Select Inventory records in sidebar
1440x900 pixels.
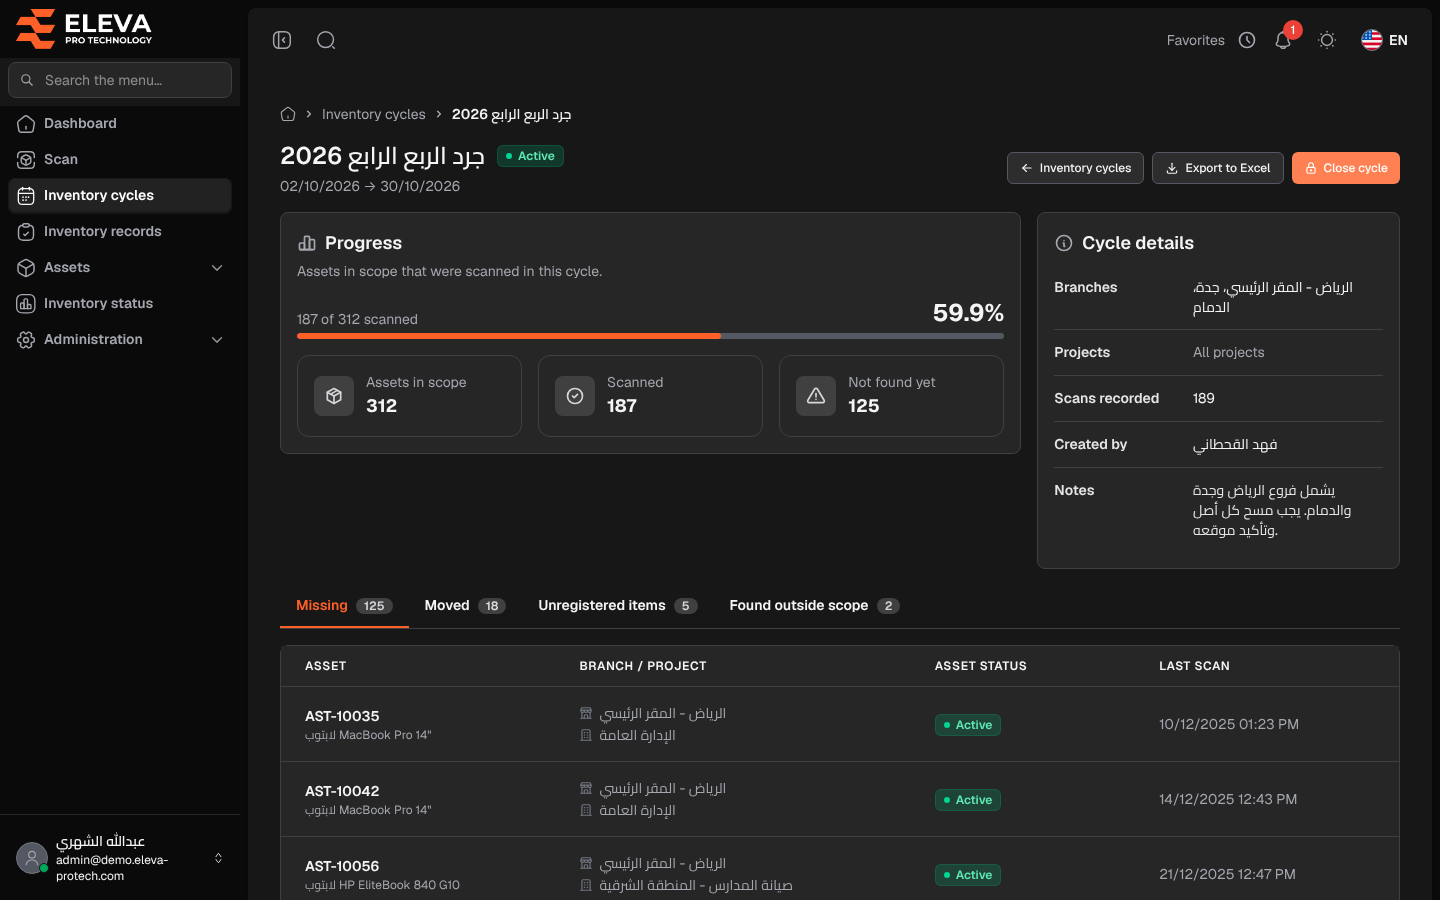pos(120,231)
